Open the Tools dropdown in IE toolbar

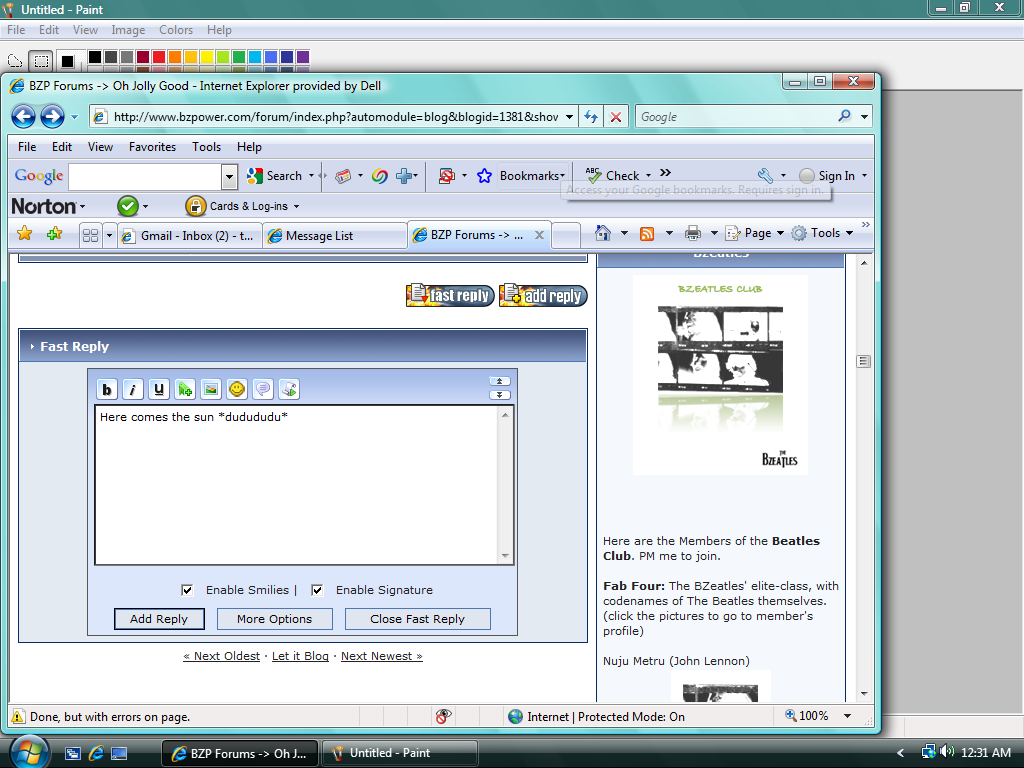pyautogui.click(x=823, y=232)
